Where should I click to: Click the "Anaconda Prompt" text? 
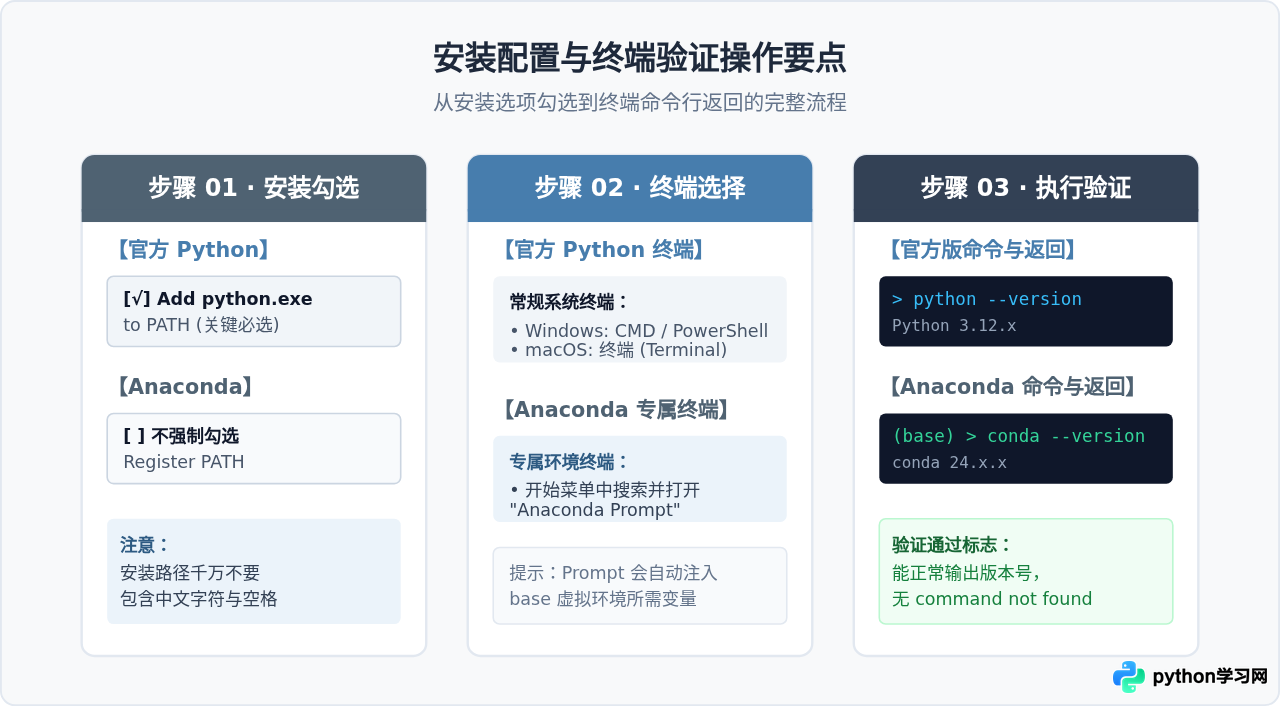coord(595,510)
